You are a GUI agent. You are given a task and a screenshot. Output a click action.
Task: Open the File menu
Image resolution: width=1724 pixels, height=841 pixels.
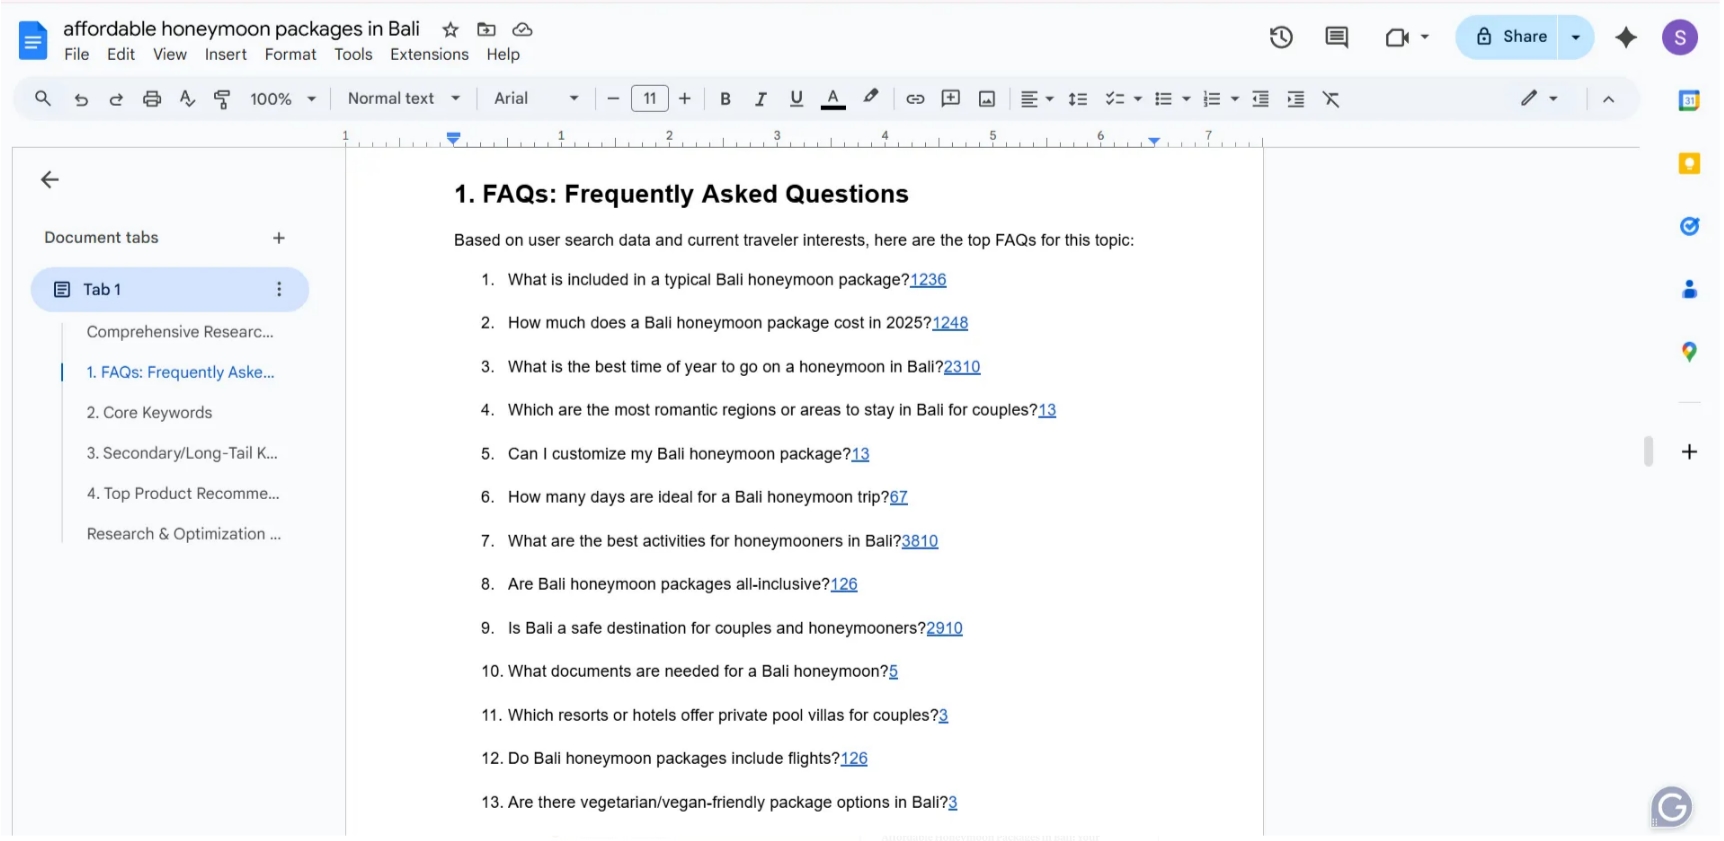[76, 54]
